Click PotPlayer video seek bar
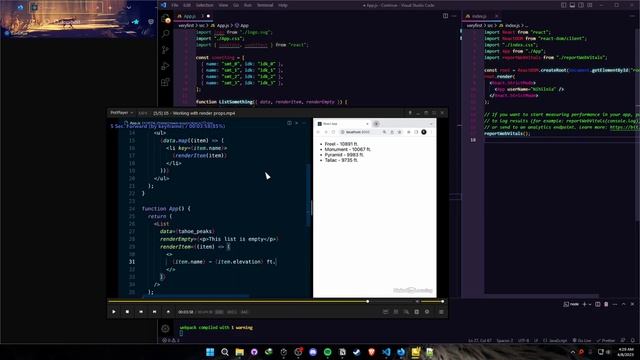 pyautogui.click(x=260, y=301)
